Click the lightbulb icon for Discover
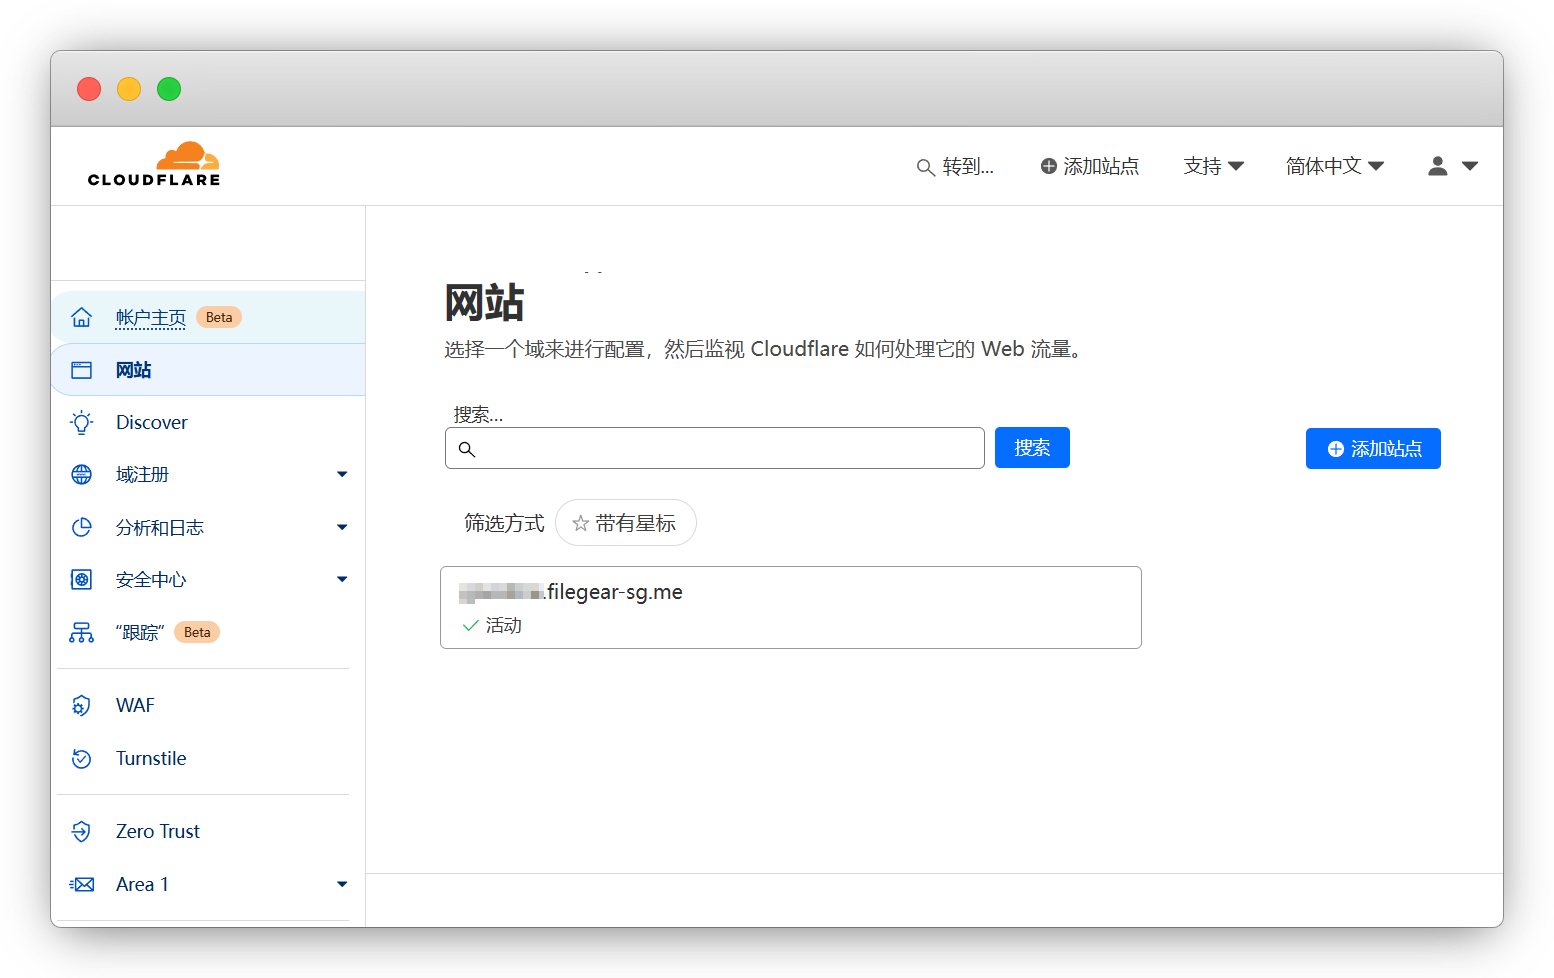Image resolution: width=1554 pixels, height=978 pixels. tap(82, 423)
